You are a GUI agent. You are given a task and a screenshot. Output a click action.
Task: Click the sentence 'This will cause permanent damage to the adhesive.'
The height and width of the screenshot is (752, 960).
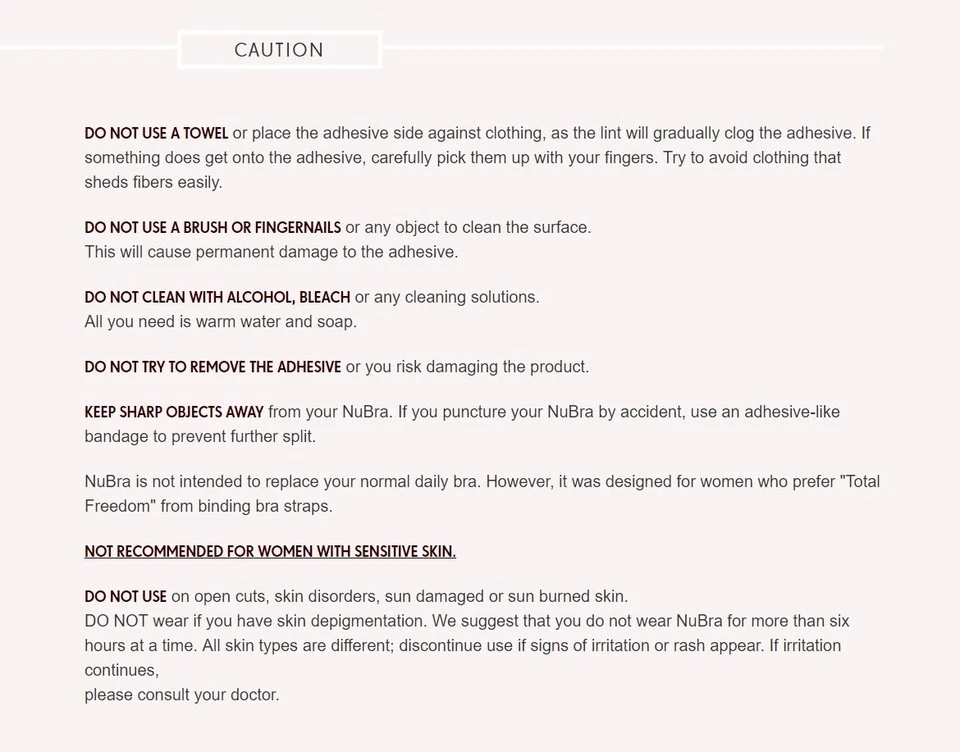[x=271, y=252]
